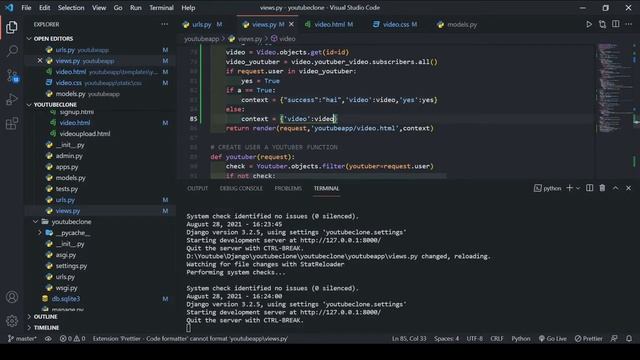
Task: Close the terminal panel
Action: tap(629, 188)
